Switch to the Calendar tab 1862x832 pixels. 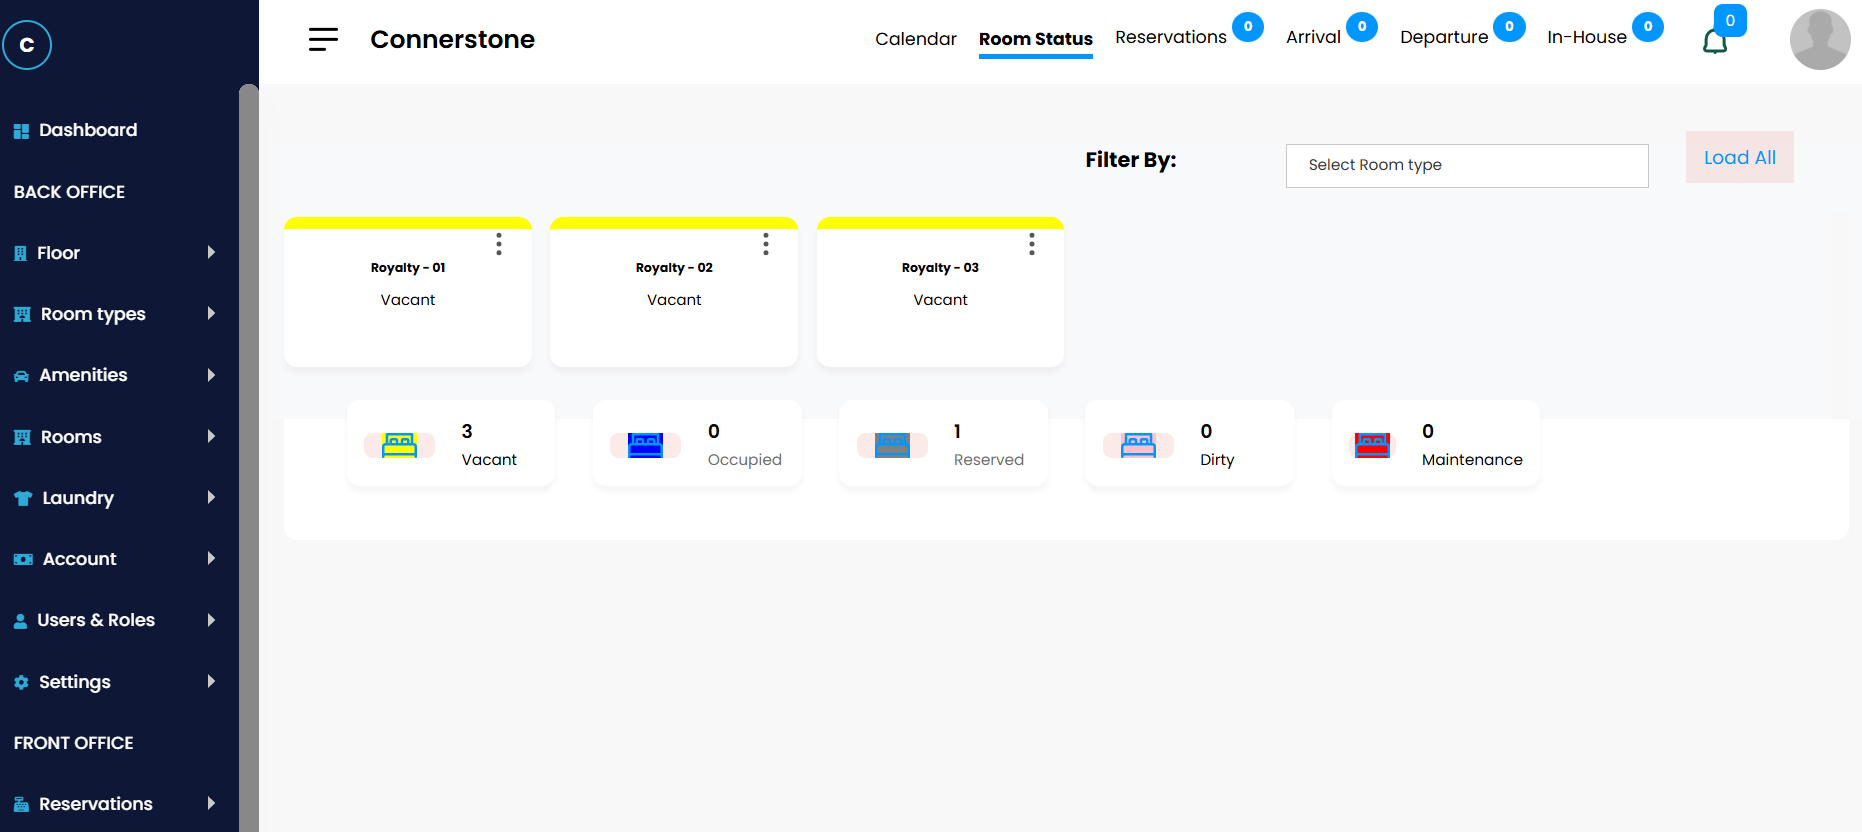[916, 39]
